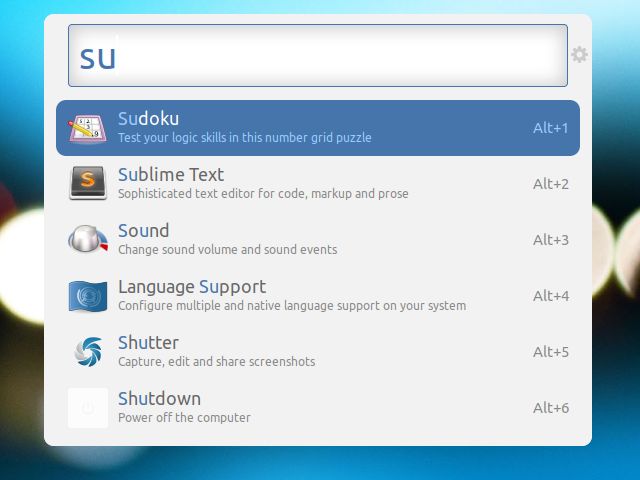The image size is (640, 480).
Task: Choose the "Sound" result title
Action: pyautogui.click(x=144, y=231)
